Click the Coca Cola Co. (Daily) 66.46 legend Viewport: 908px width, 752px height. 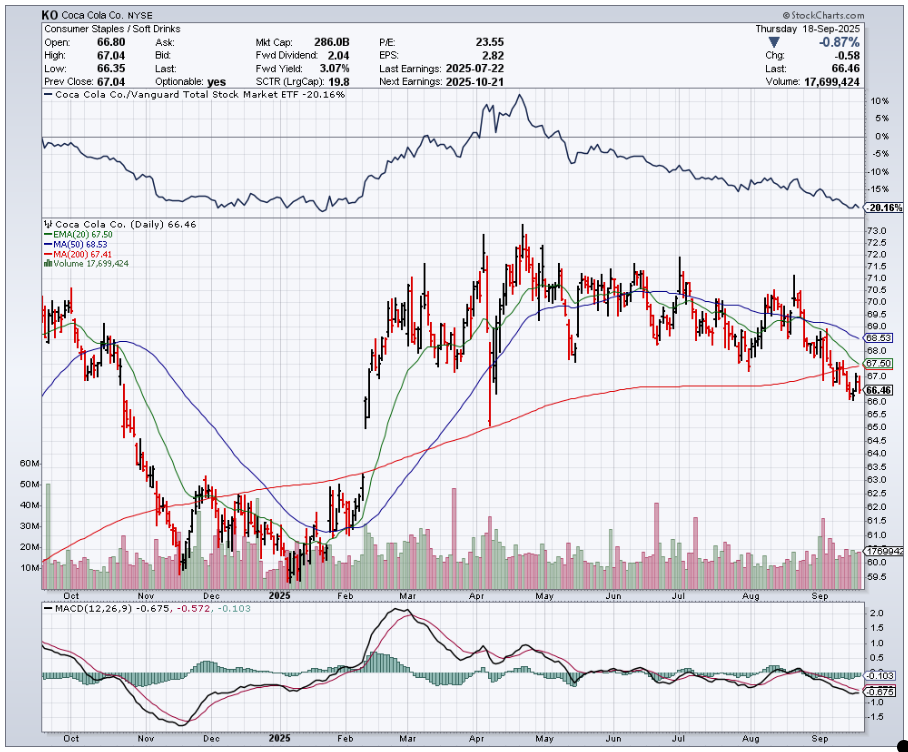point(120,224)
